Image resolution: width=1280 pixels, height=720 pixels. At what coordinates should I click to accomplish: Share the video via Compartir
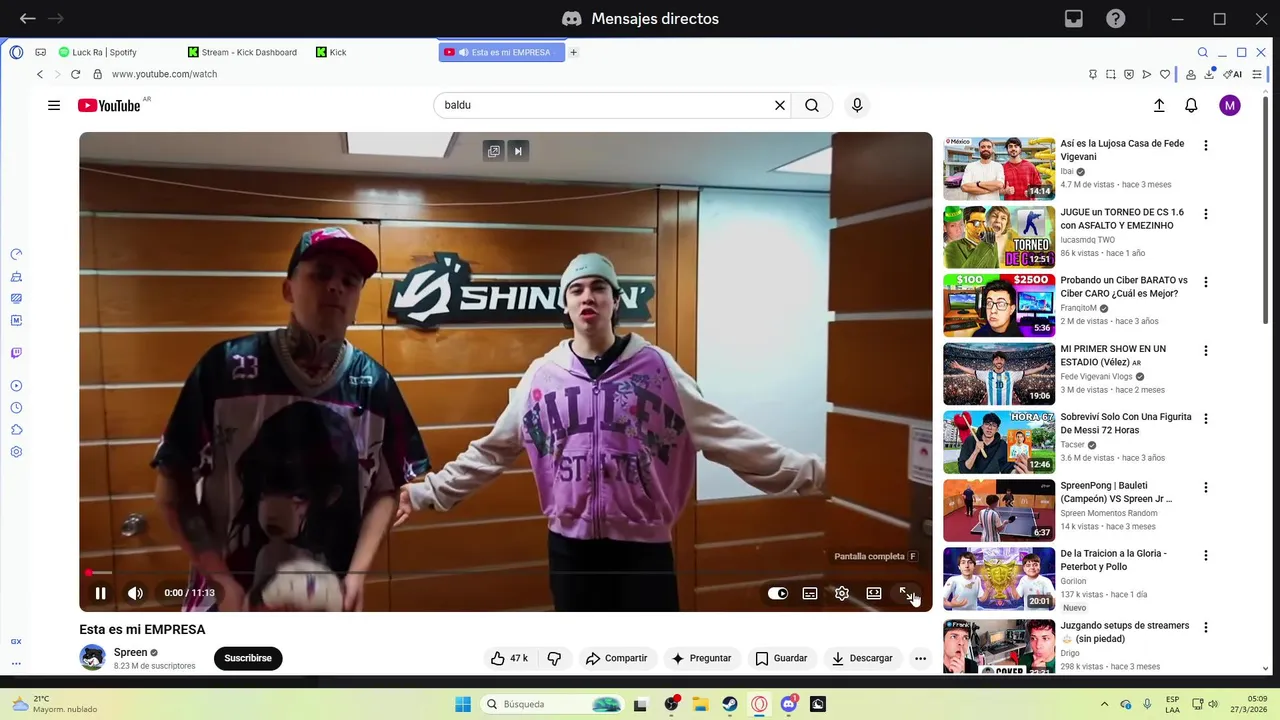tap(616, 658)
